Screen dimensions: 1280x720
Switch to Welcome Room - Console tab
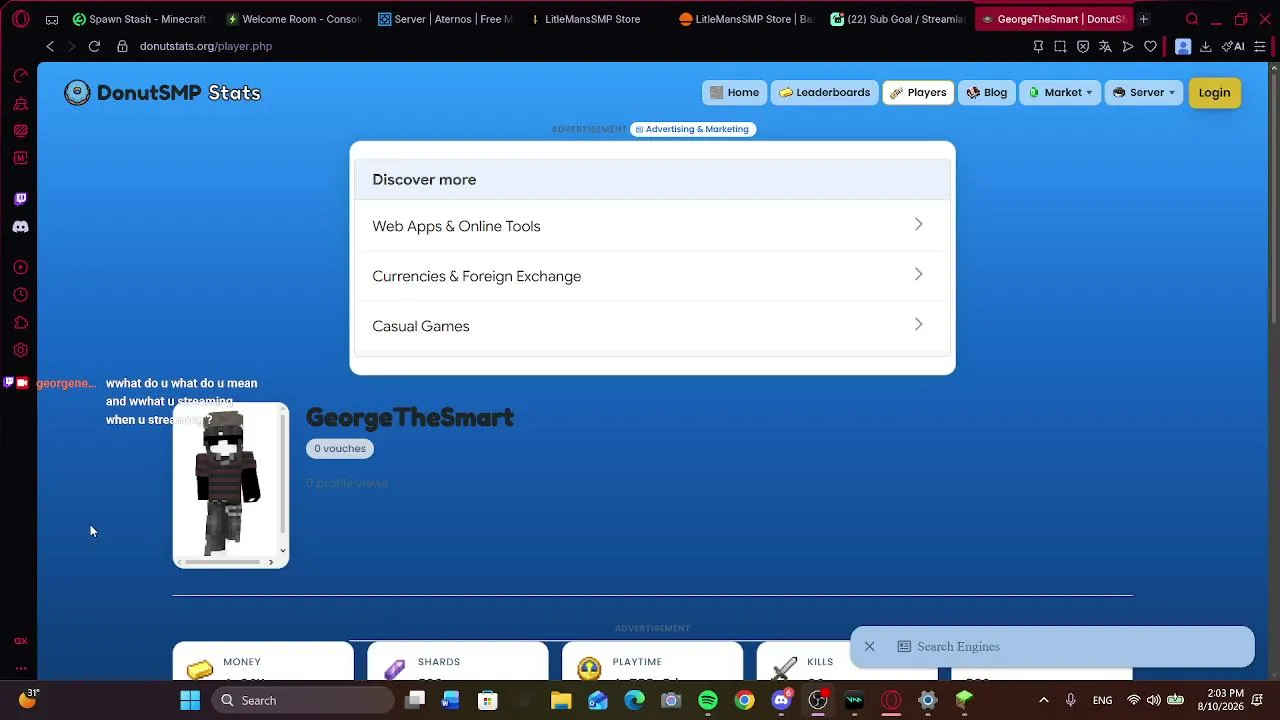tap(293, 19)
